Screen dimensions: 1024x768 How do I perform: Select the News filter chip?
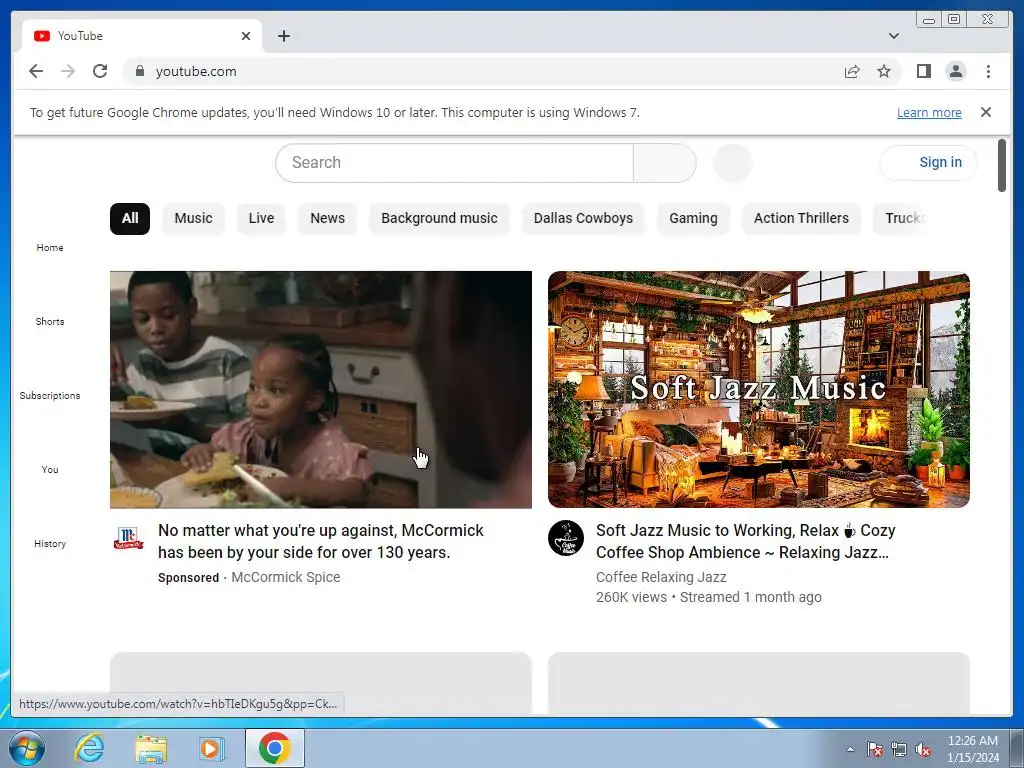[x=327, y=218]
